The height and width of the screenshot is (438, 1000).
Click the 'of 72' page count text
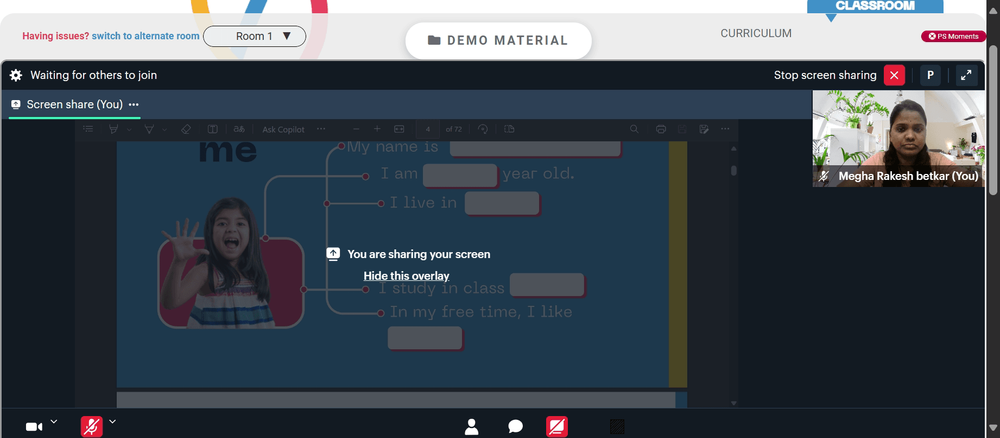click(x=453, y=129)
